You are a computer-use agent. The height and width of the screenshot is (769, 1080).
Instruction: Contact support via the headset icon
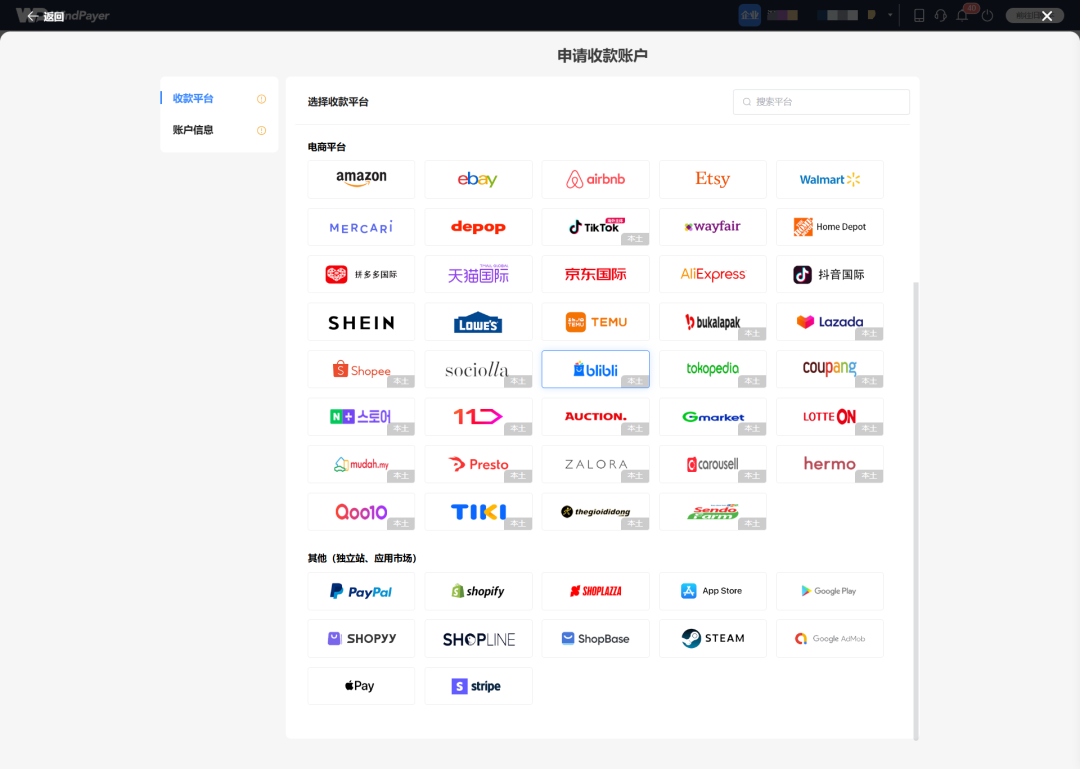pos(940,15)
